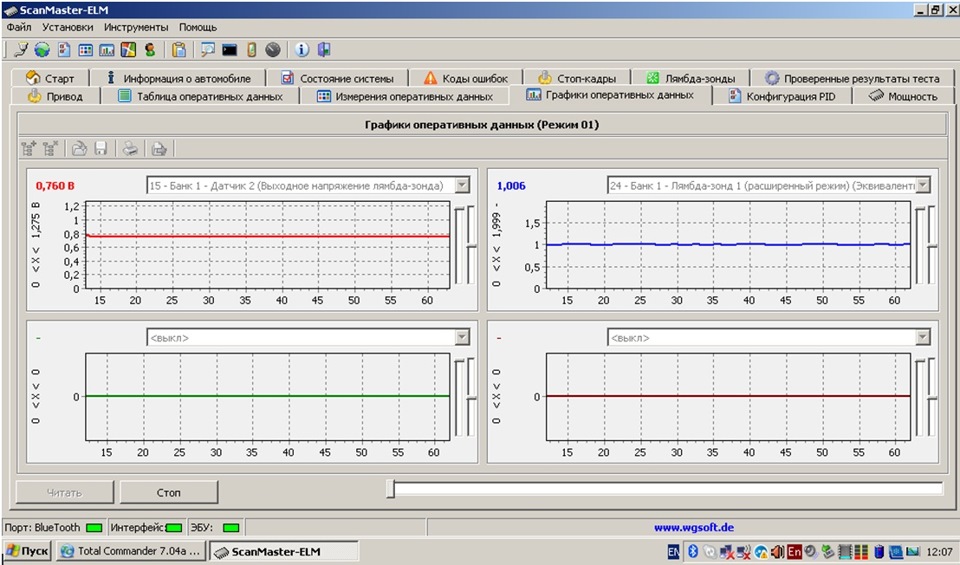Click the EN language bar indicator
The image size is (960, 565).
(x=673, y=552)
